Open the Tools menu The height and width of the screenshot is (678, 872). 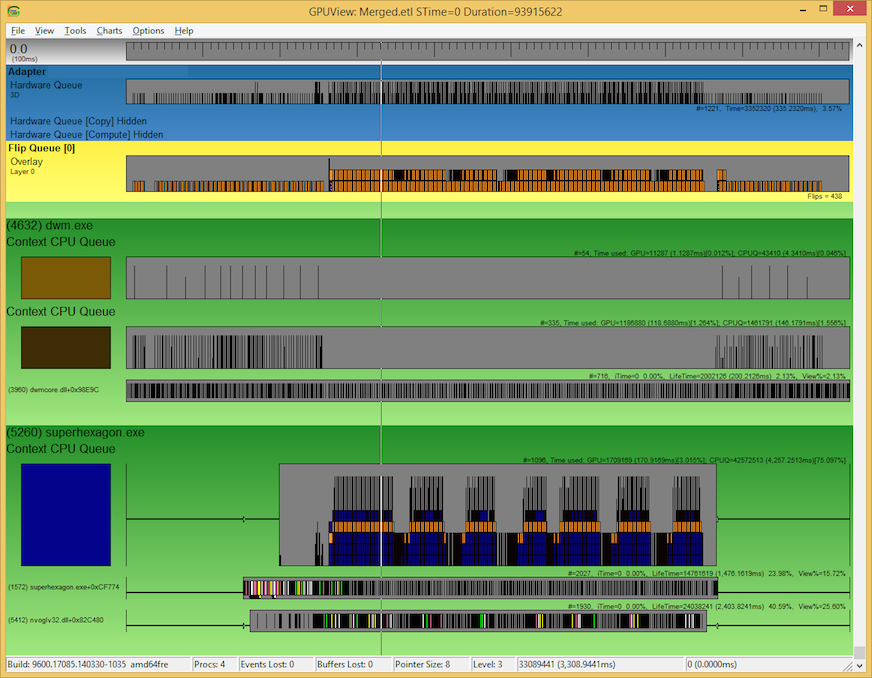point(75,31)
